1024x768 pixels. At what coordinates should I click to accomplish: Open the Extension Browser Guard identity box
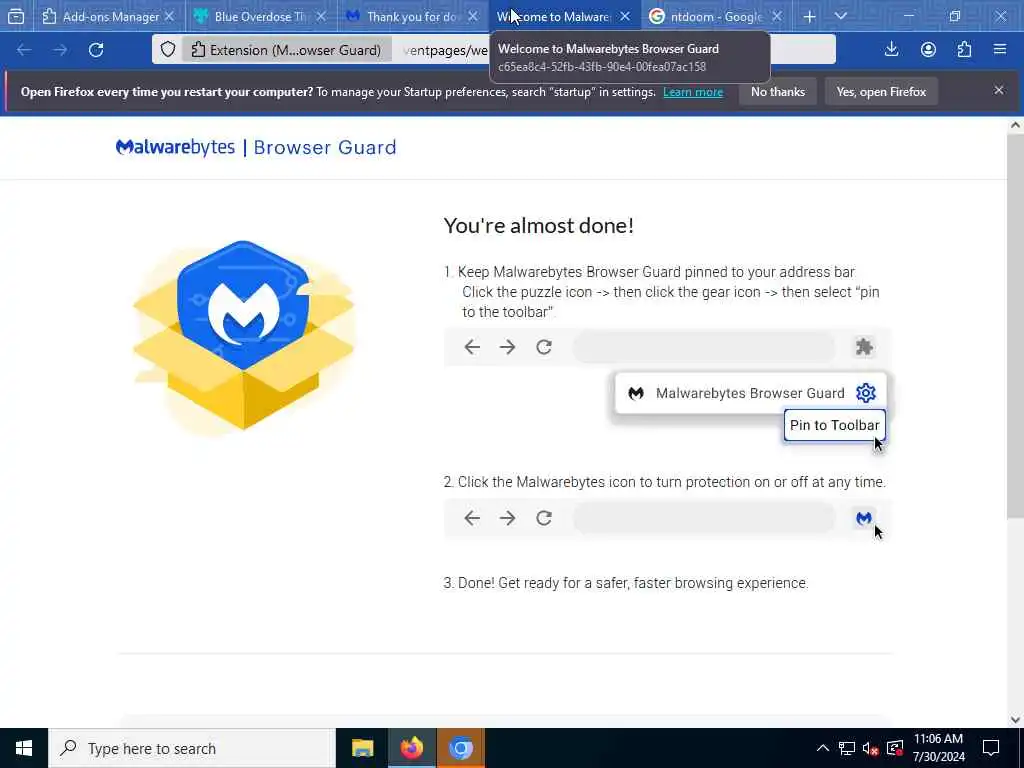pos(287,50)
